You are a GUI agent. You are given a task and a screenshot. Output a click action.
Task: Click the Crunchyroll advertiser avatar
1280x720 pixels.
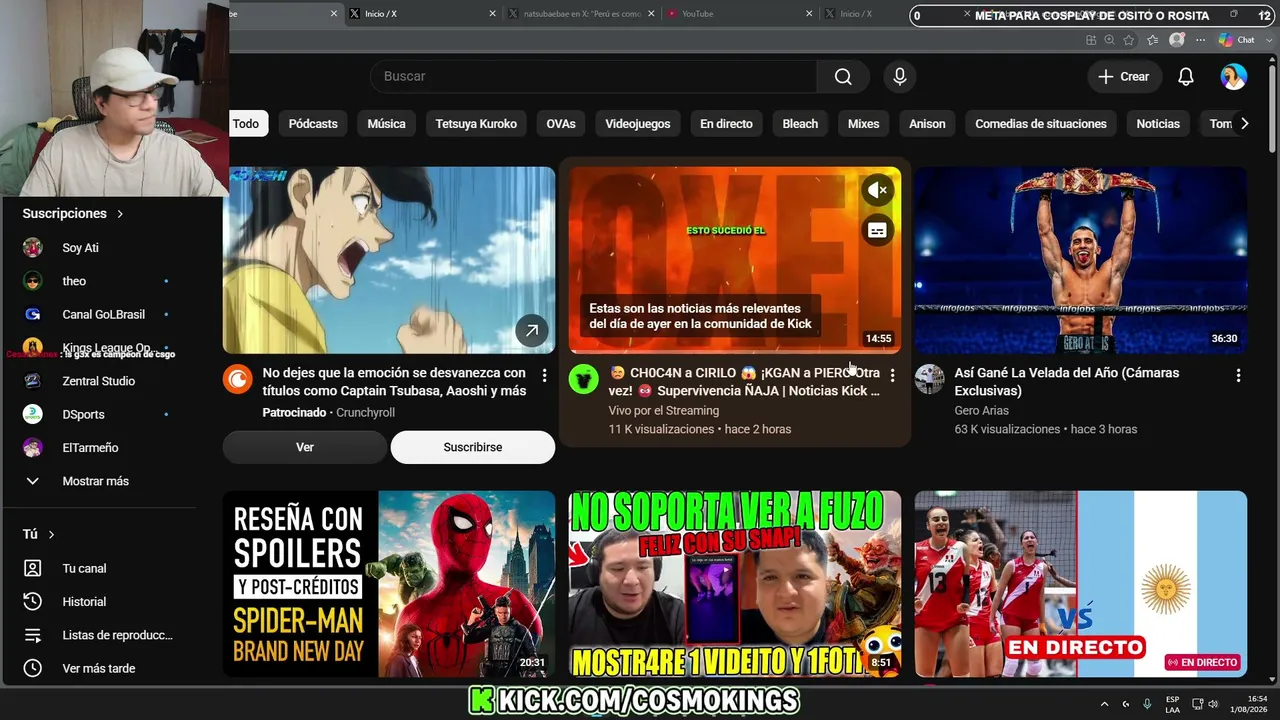[238, 379]
